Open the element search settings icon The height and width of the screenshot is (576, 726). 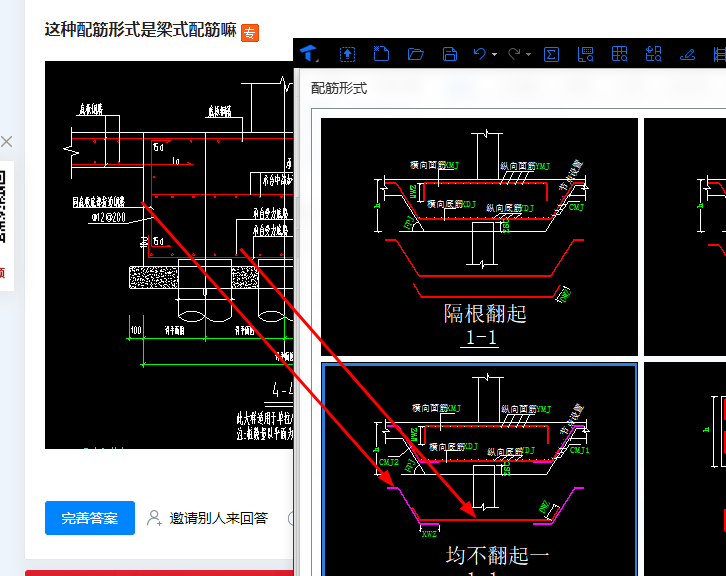pos(653,54)
